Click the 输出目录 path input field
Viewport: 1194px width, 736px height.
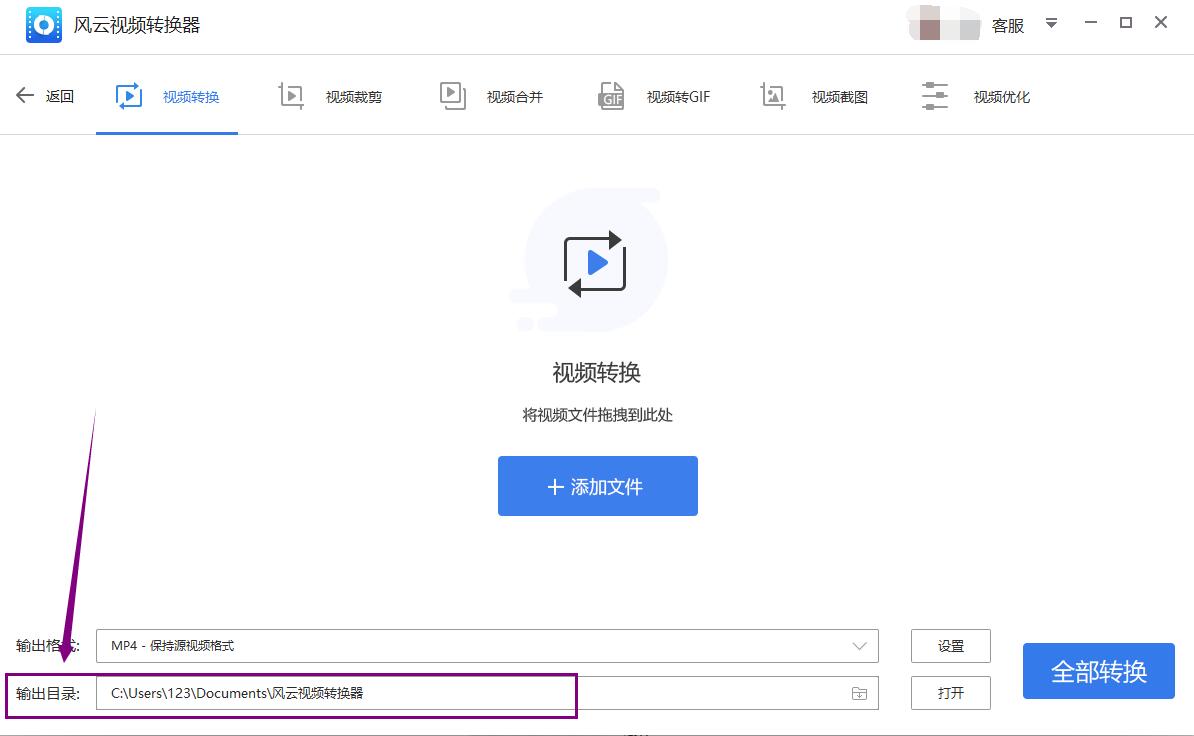(x=487, y=693)
